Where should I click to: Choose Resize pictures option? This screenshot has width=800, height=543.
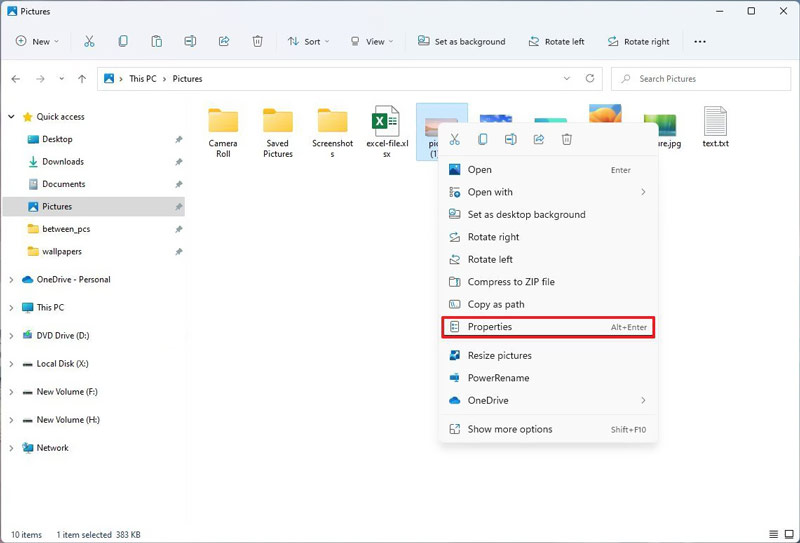coord(548,356)
